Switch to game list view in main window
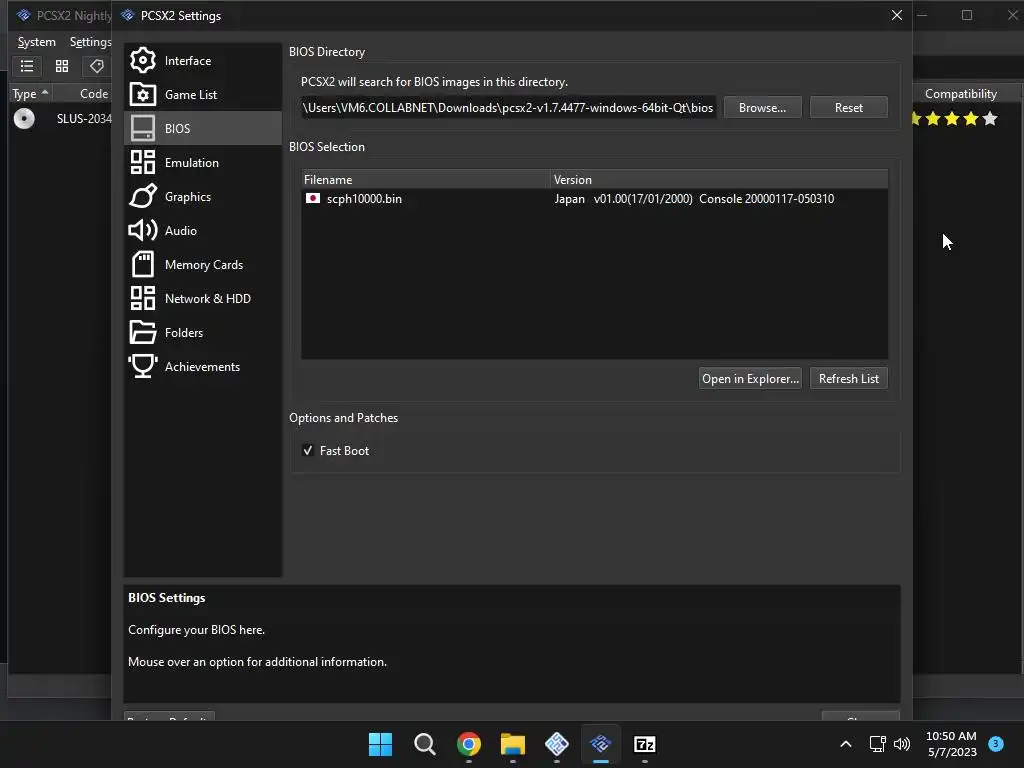This screenshot has height=768, width=1024. 27,66
